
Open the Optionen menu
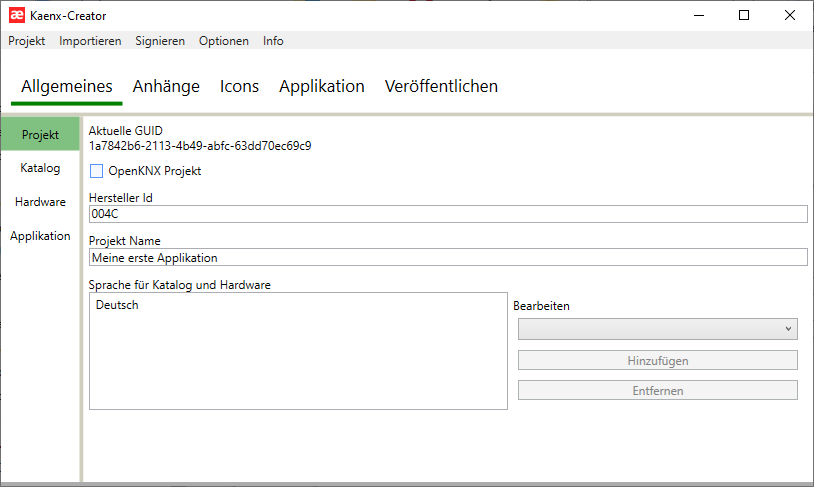[x=224, y=41]
